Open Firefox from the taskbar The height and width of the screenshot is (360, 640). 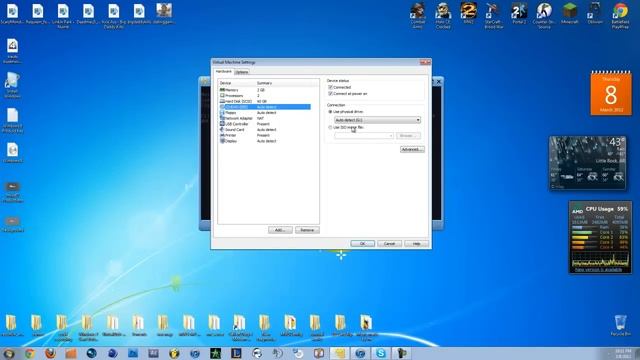pos(50,353)
